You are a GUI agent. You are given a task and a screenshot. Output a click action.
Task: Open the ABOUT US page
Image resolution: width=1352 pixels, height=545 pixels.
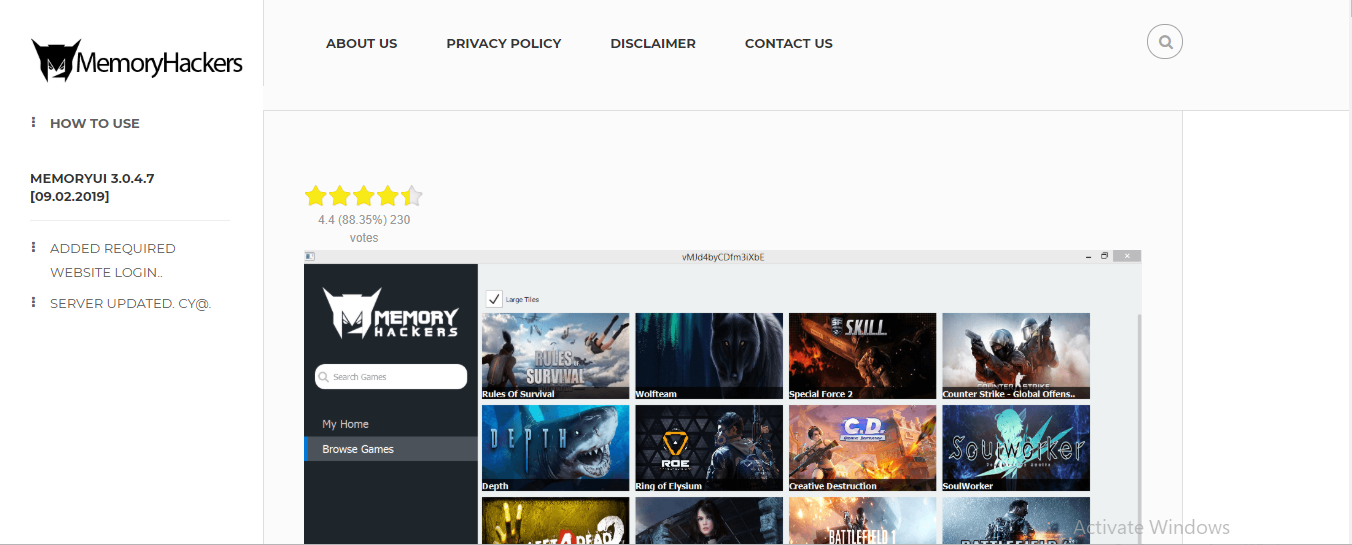[361, 43]
